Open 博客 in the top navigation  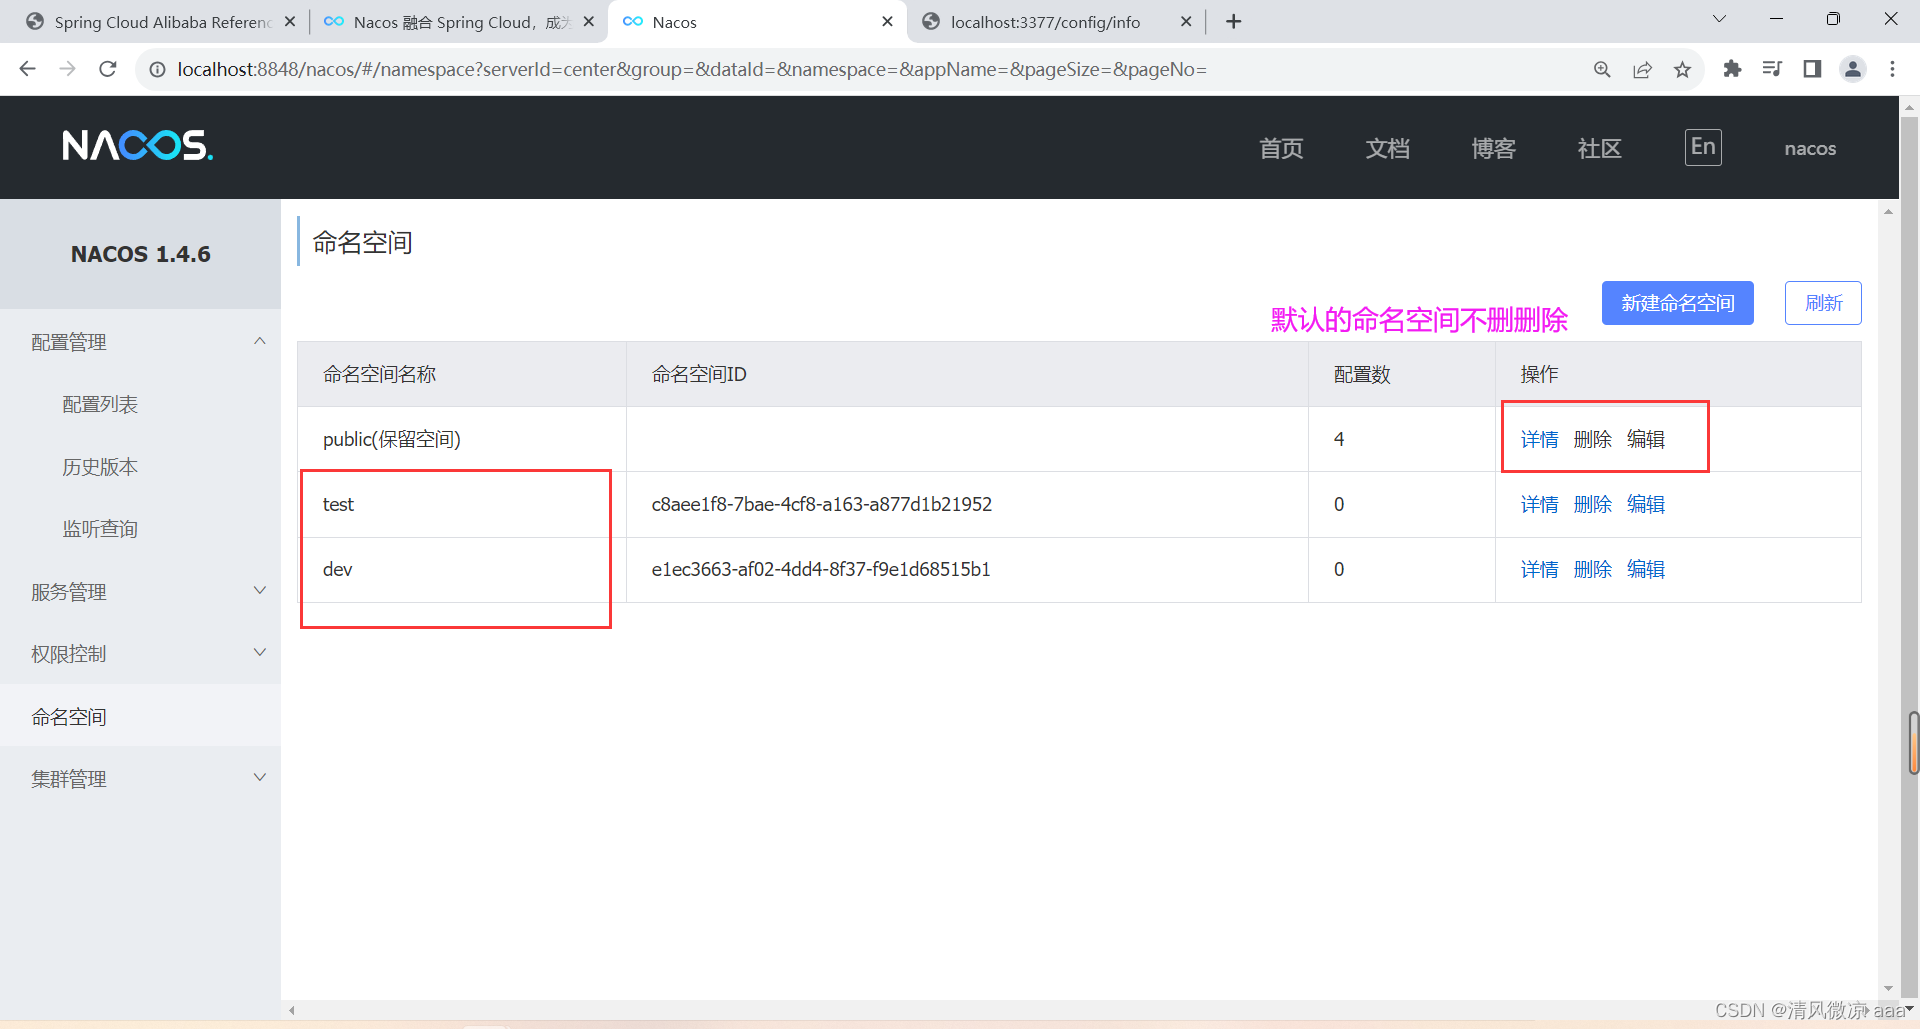point(1494,148)
